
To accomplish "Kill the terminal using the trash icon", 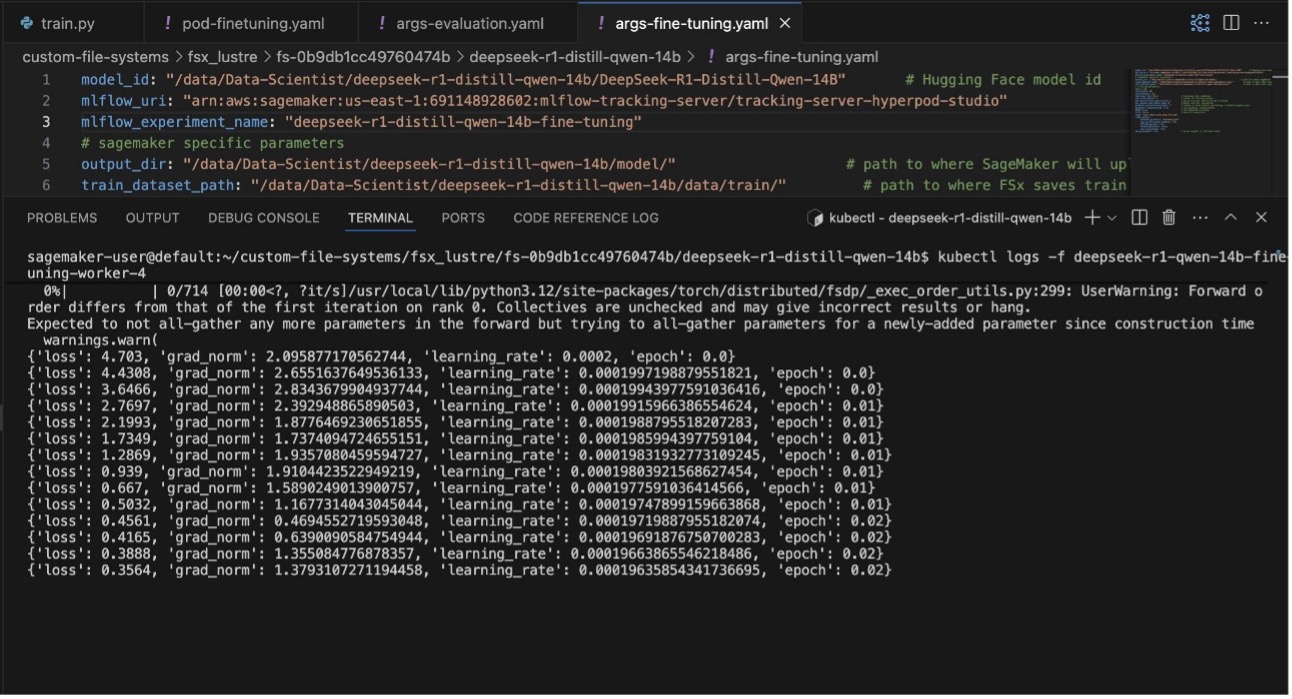I will 1169,217.
